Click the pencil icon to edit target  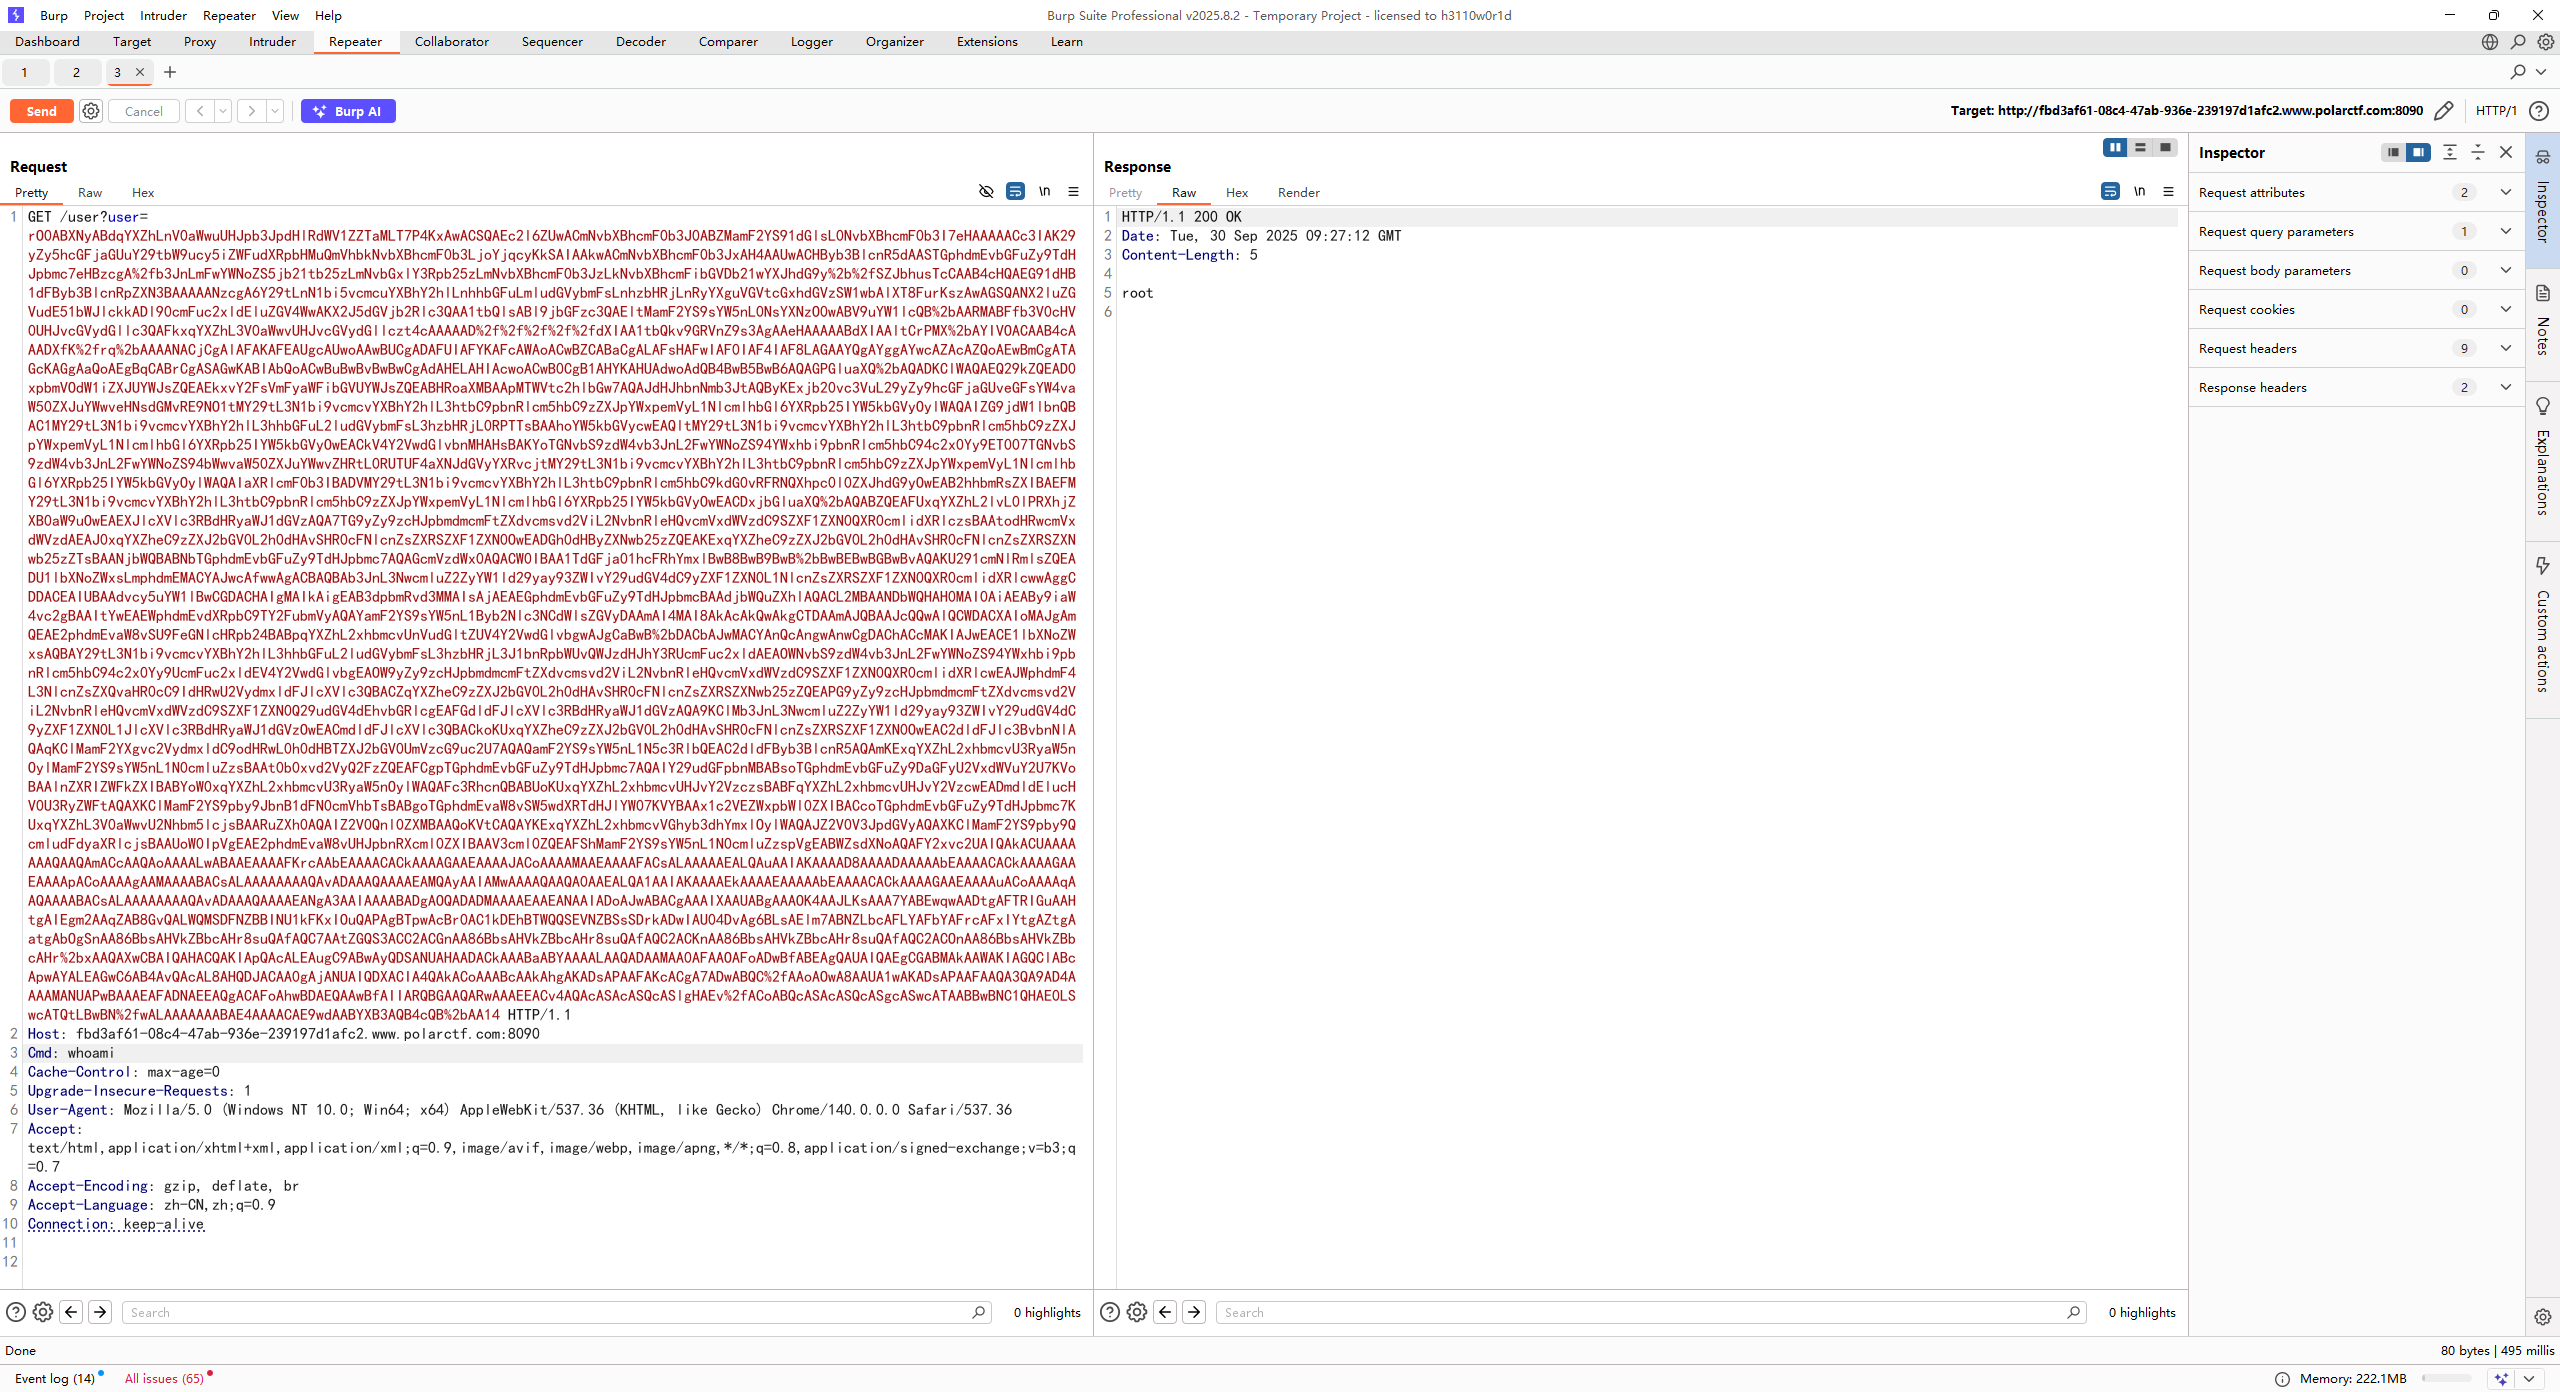tap(2443, 111)
